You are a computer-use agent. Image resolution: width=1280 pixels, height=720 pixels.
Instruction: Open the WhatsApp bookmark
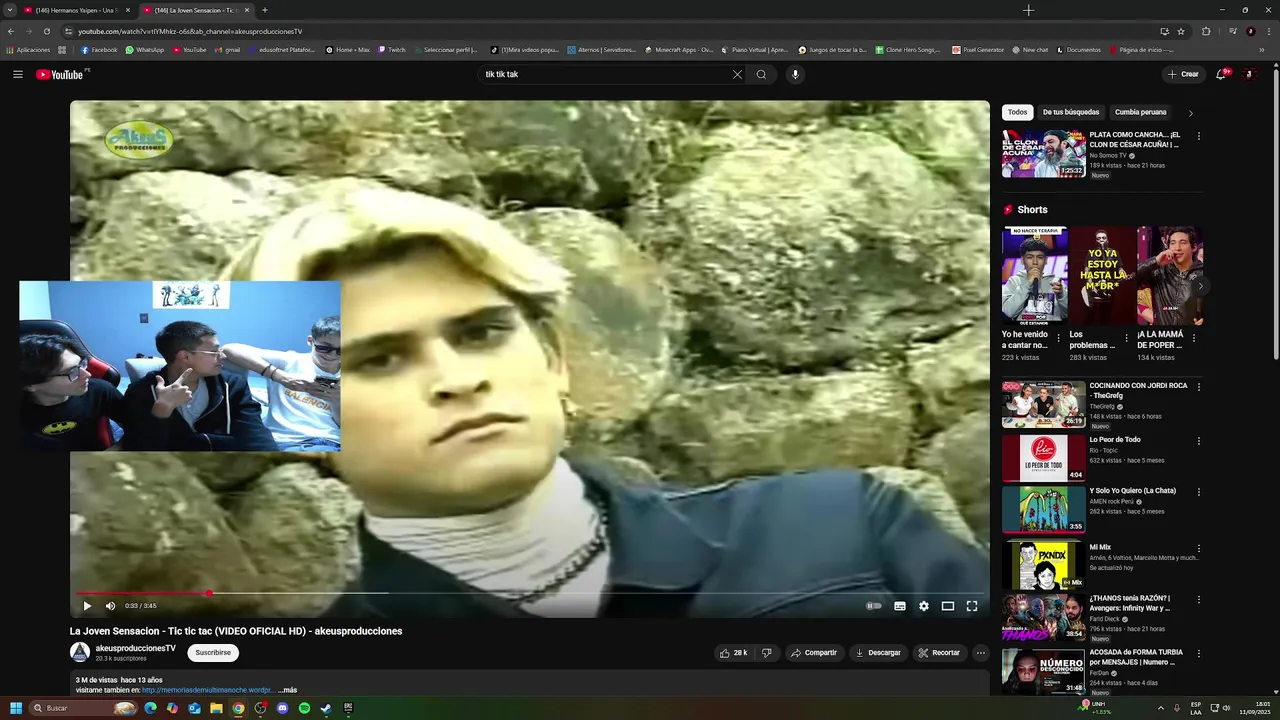click(145, 50)
